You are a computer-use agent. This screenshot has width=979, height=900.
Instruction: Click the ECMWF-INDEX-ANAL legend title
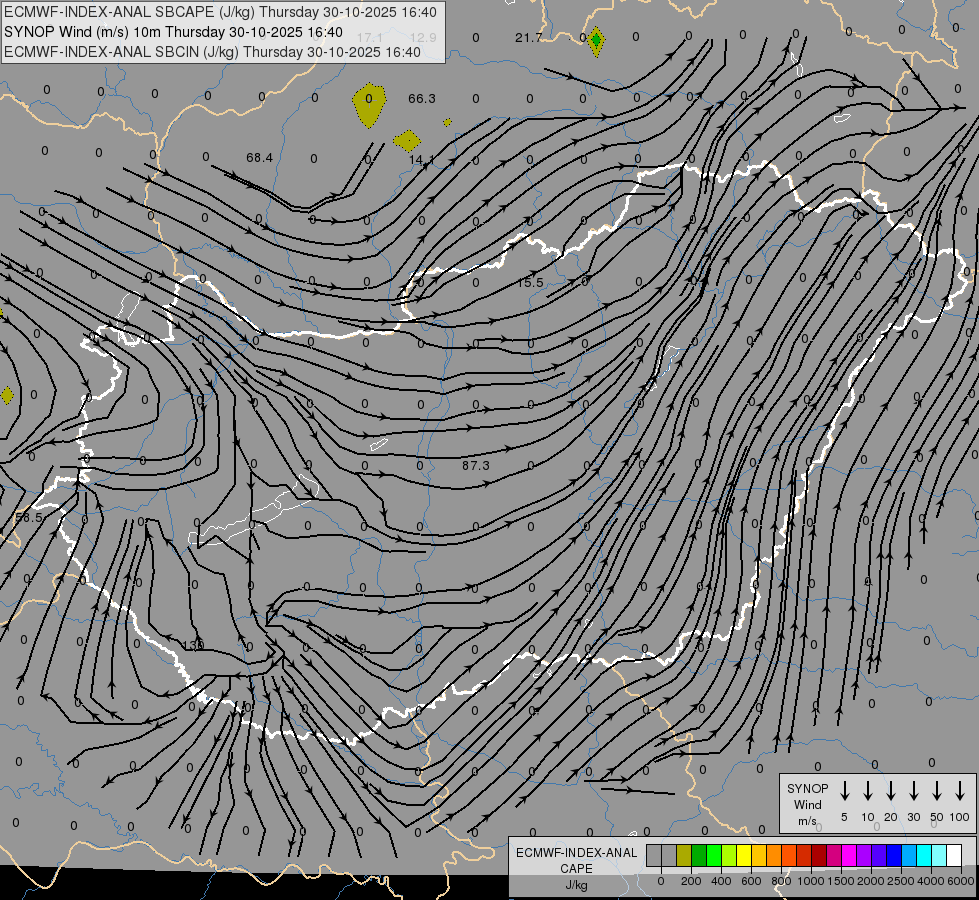[576, 853]
